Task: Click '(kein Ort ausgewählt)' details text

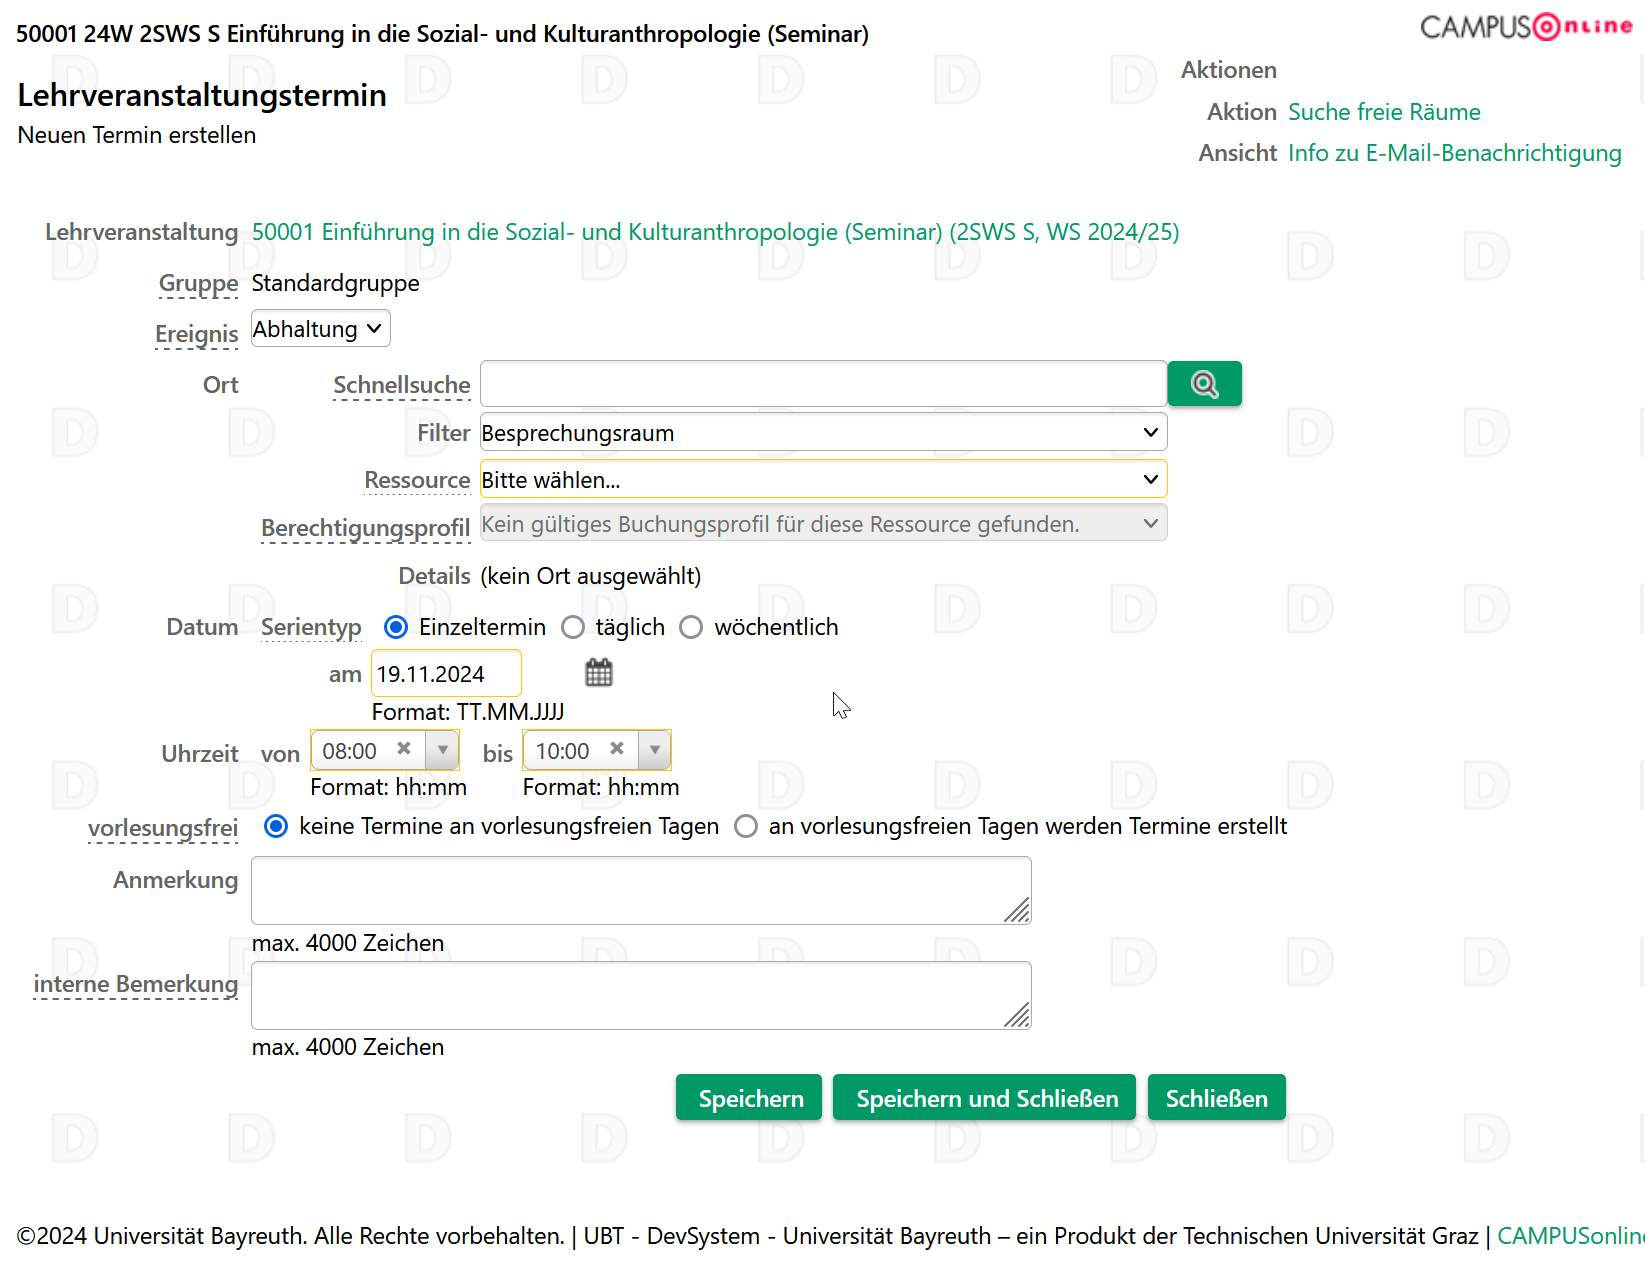Action: 590,576
